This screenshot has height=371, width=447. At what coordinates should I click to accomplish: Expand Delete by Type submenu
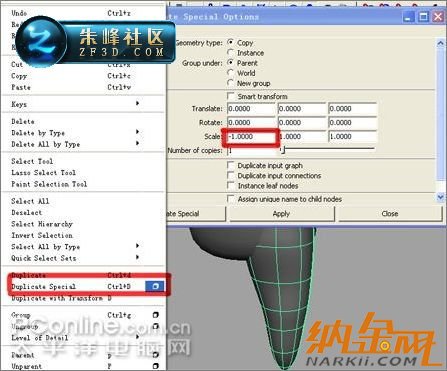click(137, 132)
